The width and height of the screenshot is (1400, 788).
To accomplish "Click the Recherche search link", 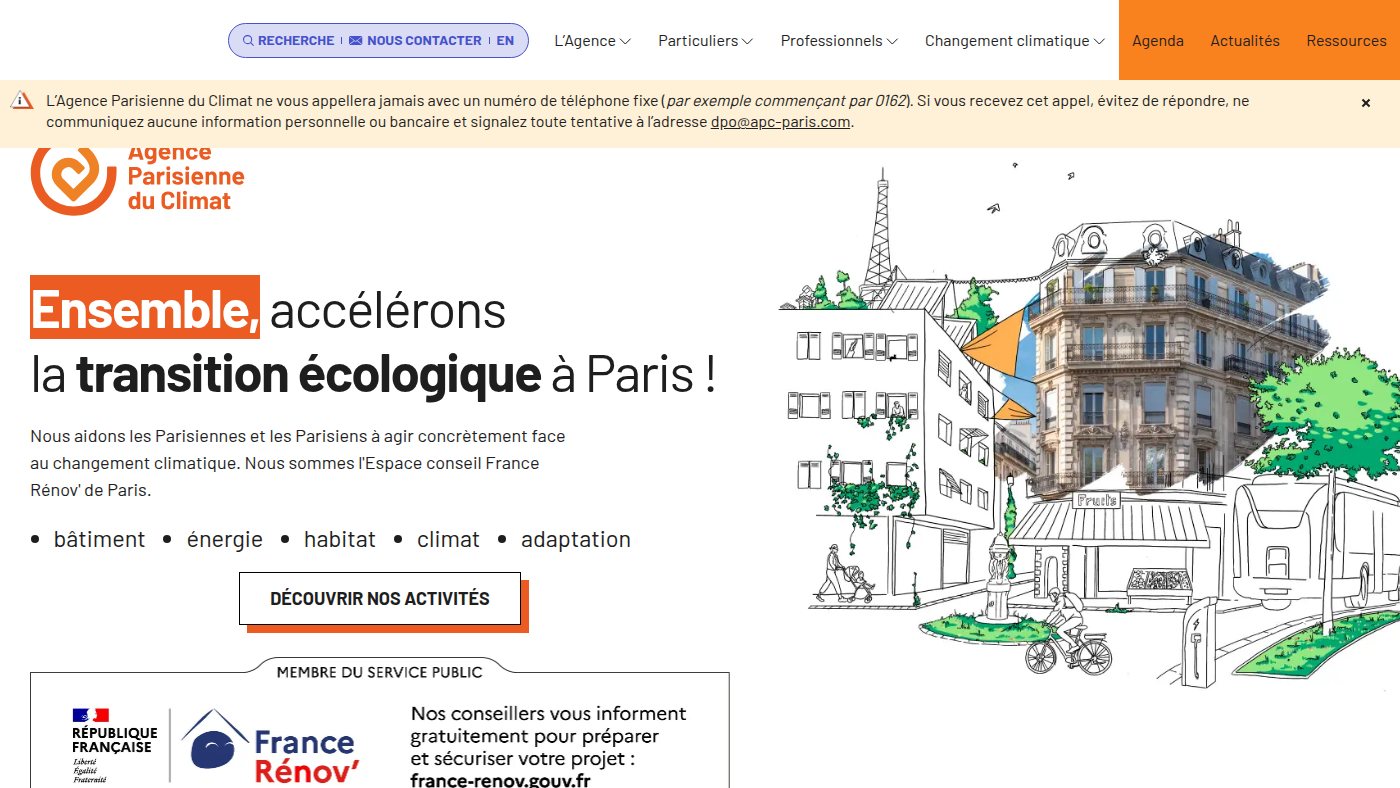I will click(288, 41).
